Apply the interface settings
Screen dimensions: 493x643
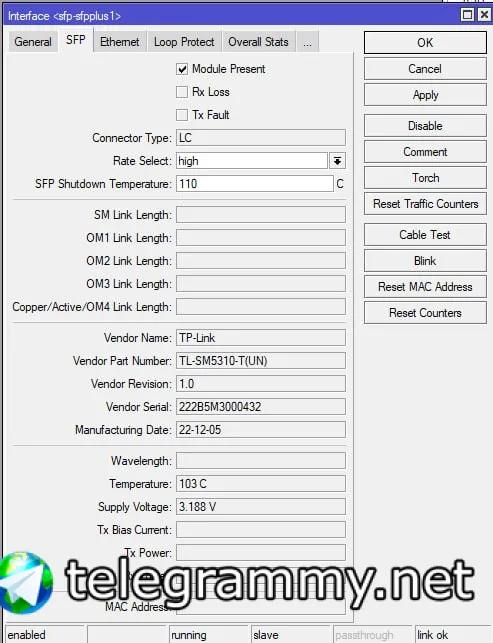pos(425,95)
